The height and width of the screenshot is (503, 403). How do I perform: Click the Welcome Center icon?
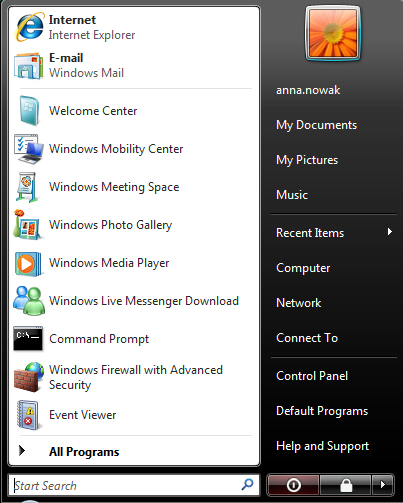29,111
